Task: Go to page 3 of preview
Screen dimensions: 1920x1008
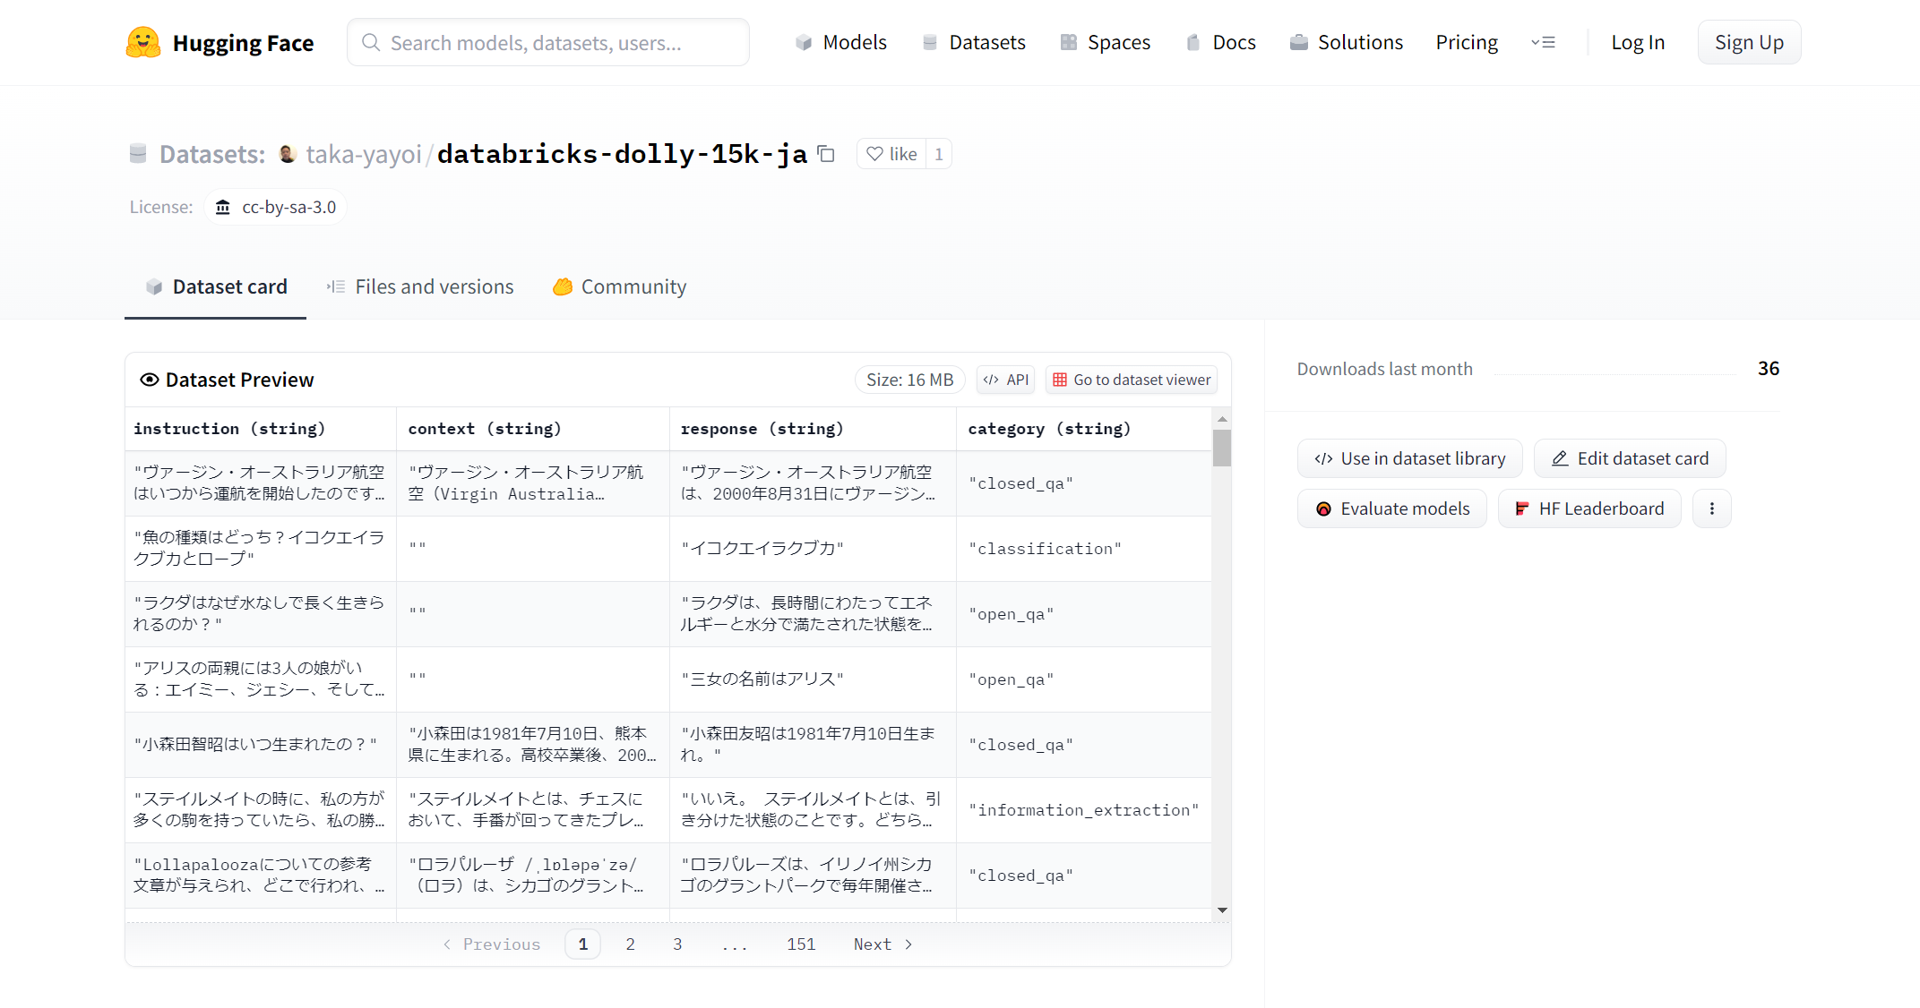Action: (x=677, y=944)
